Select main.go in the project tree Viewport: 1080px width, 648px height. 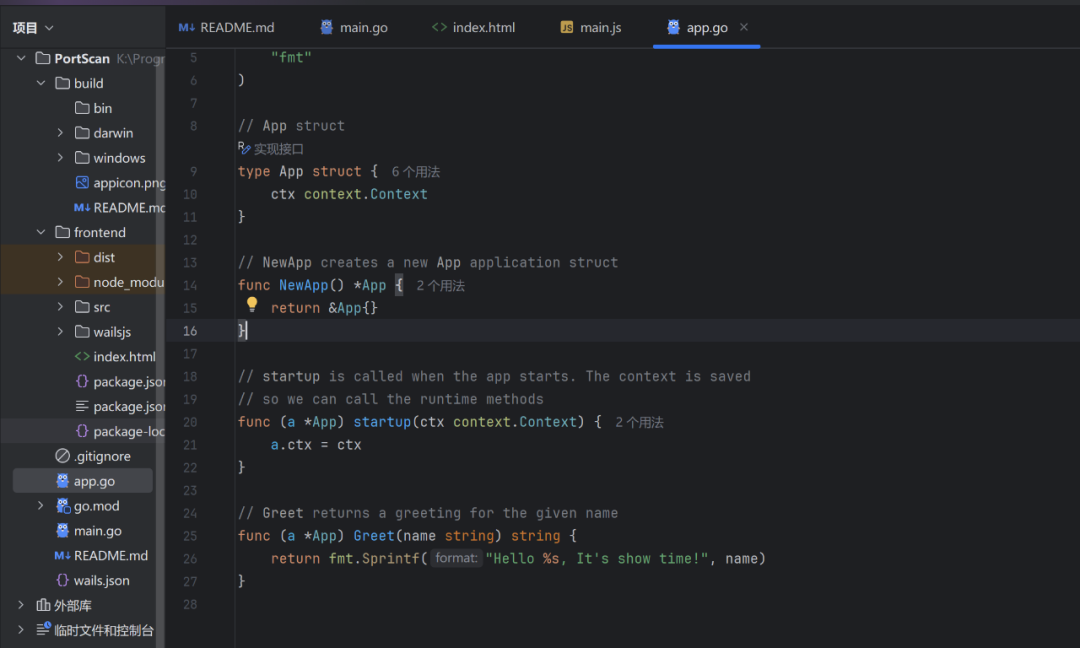pyautogui.click(x=88, y=530)
